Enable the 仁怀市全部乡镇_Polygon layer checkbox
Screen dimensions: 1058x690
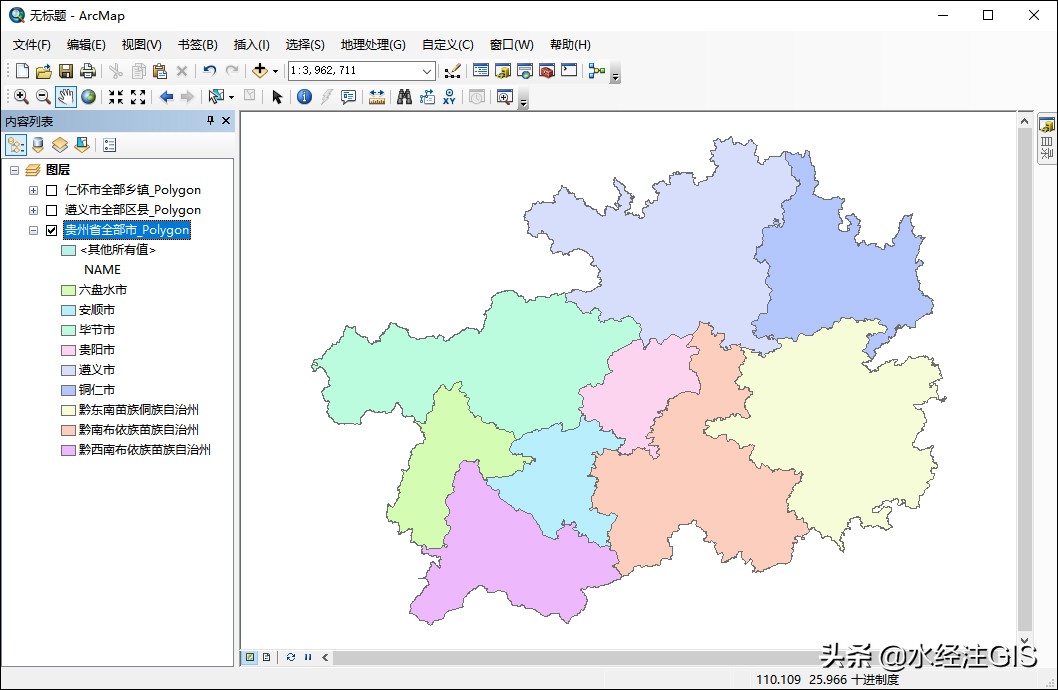click(x=52, y=190)
